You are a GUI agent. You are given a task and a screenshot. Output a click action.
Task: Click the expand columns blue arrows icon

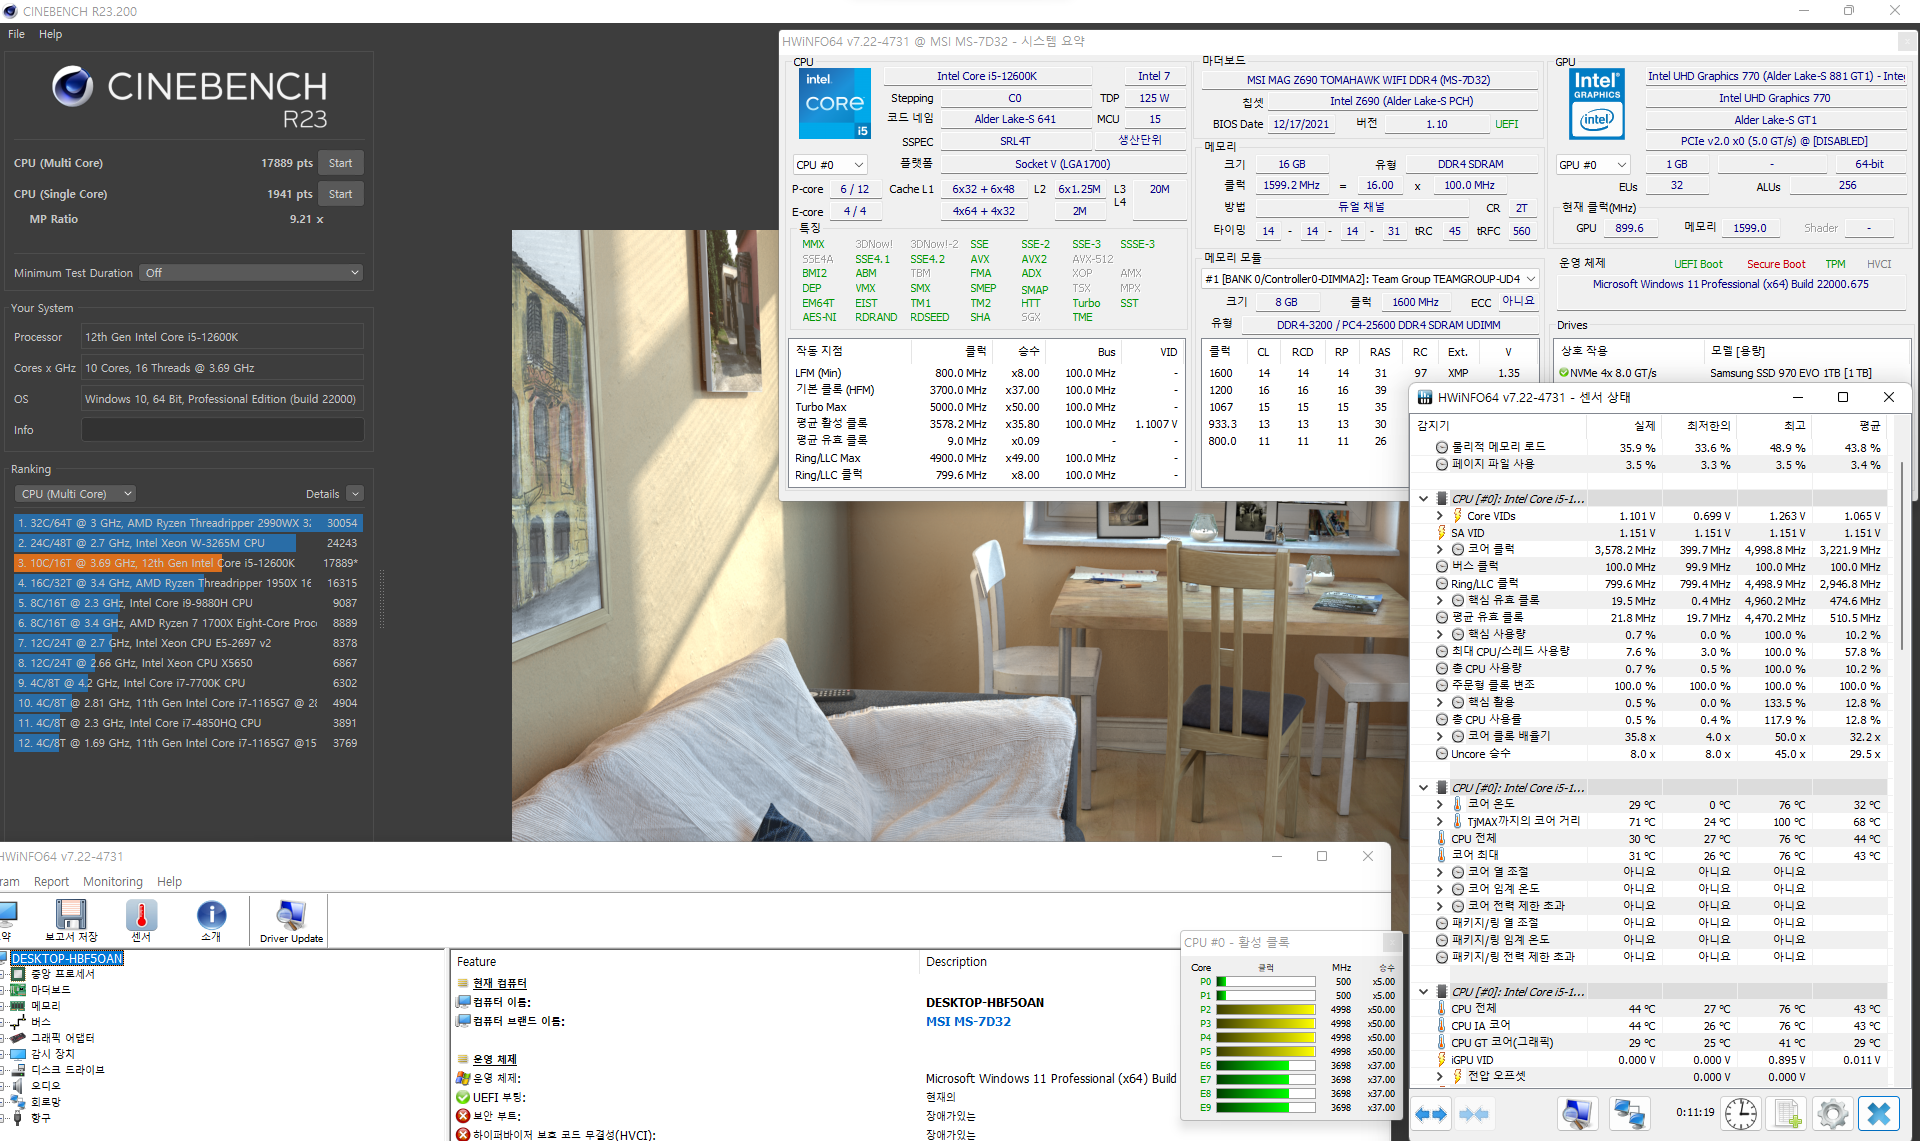[1431, 1113]
